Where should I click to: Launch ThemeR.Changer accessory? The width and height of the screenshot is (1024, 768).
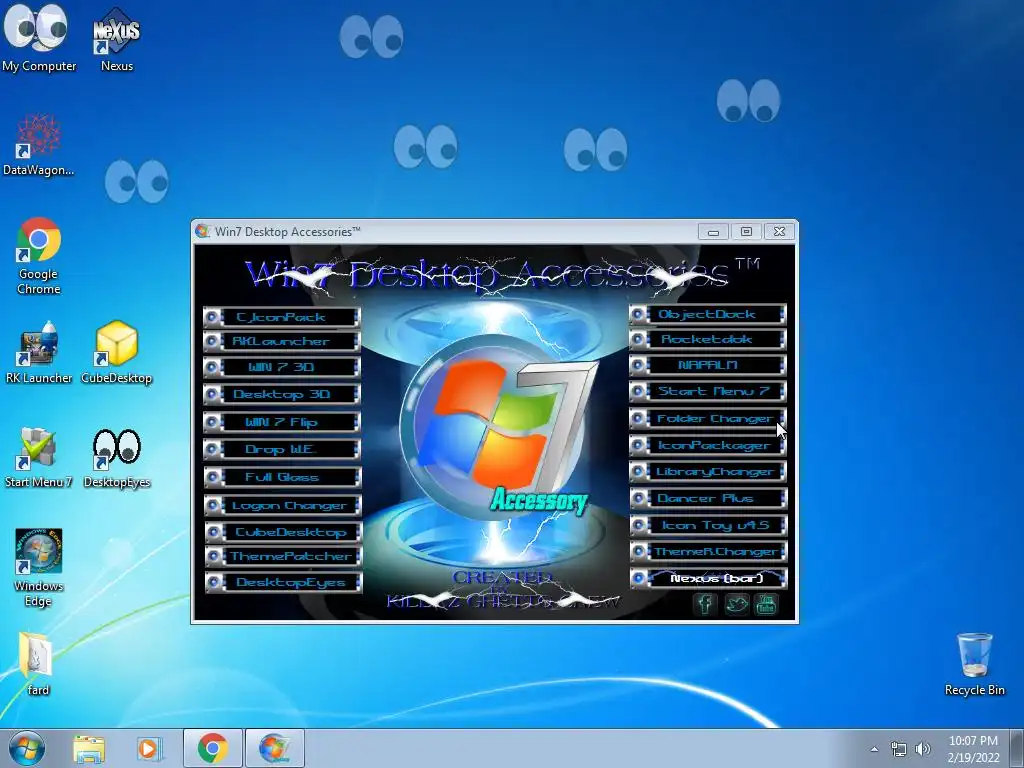(708, 552)
